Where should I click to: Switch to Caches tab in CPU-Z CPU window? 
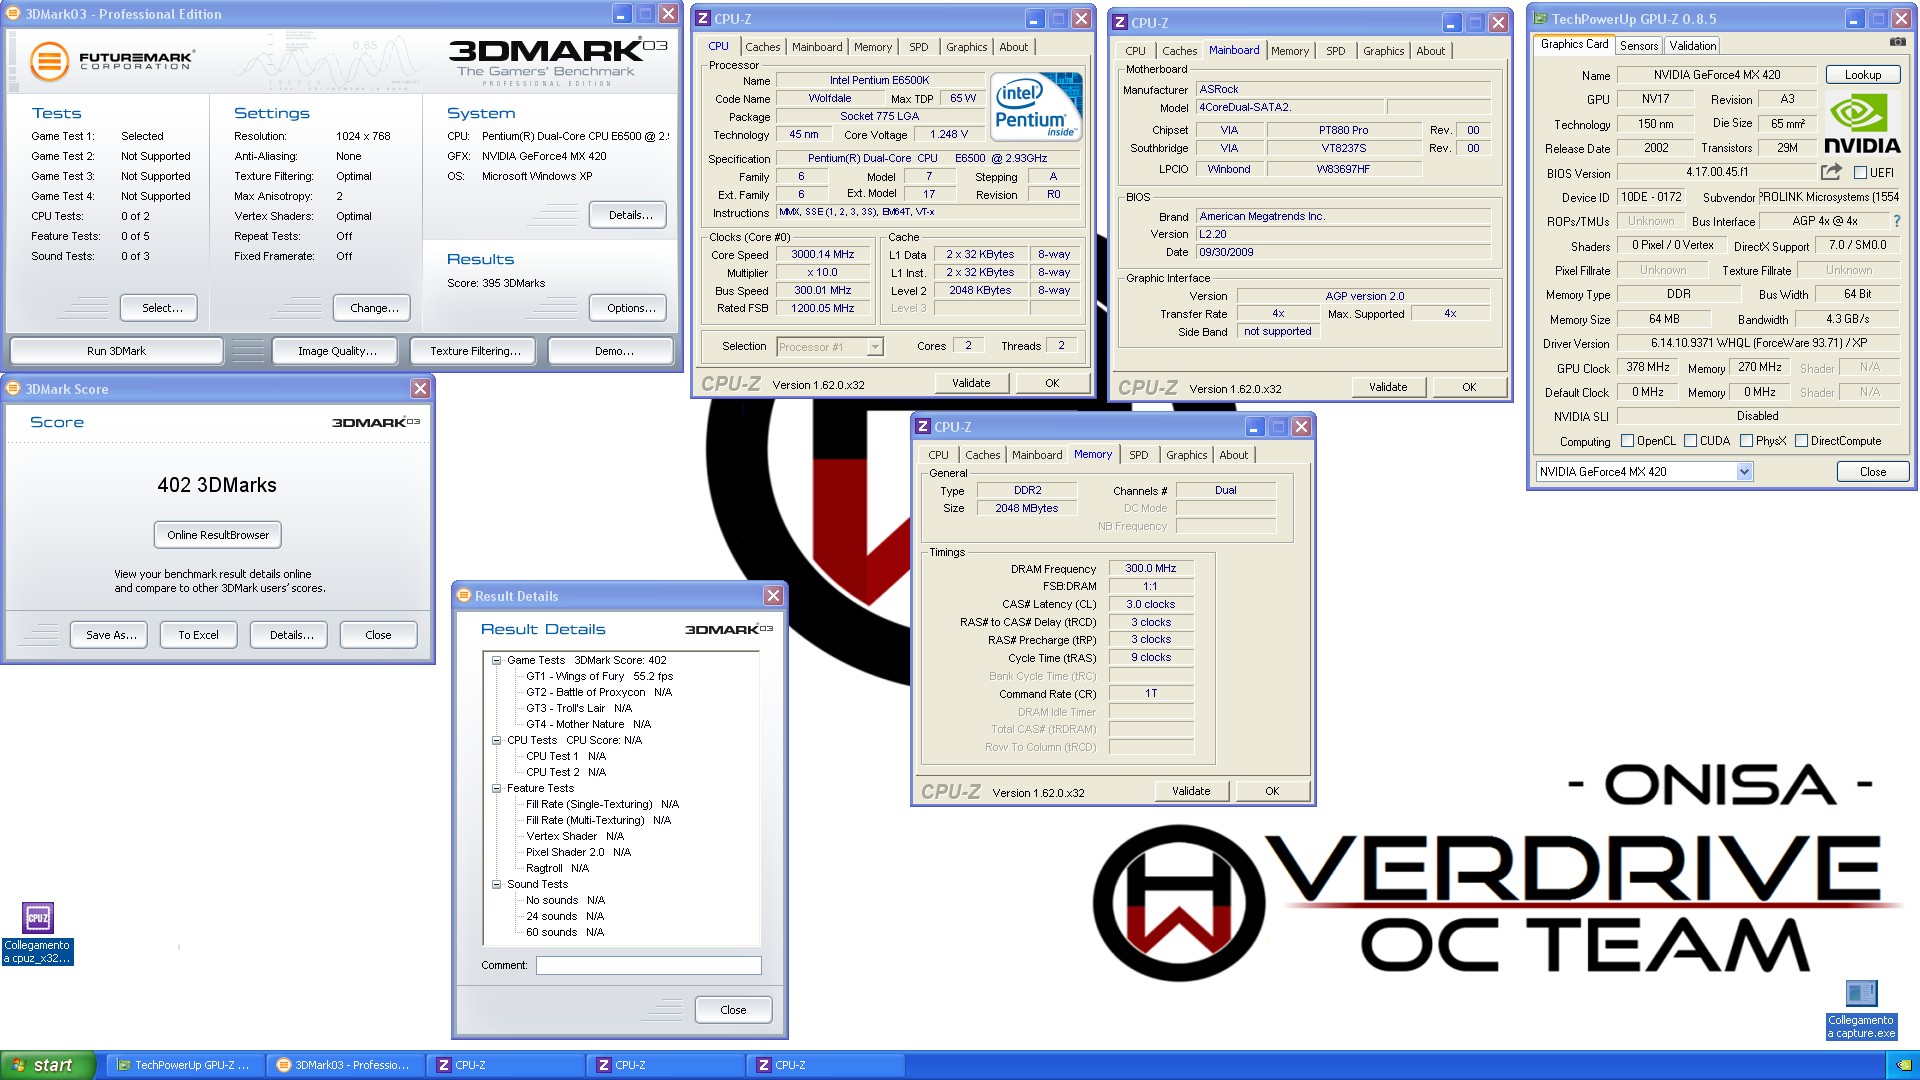tap(762, 47)
